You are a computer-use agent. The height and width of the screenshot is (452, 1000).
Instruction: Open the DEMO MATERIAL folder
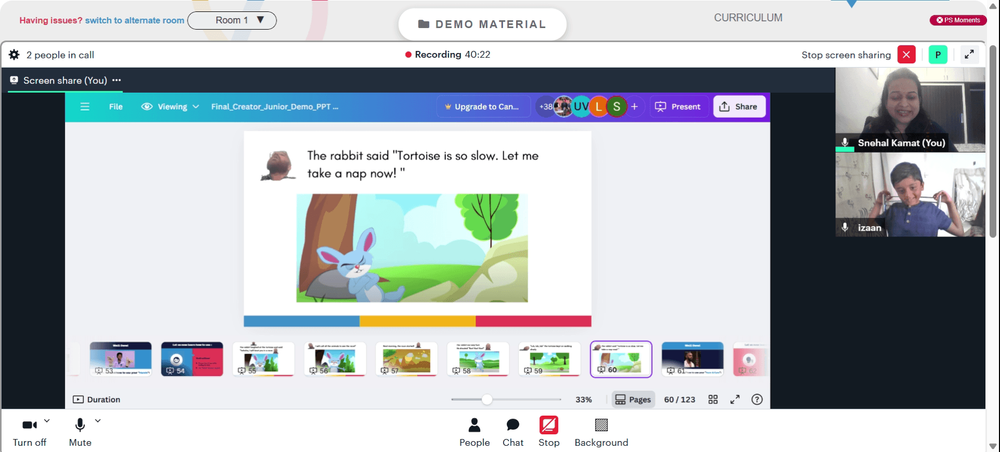click(482, 24)
